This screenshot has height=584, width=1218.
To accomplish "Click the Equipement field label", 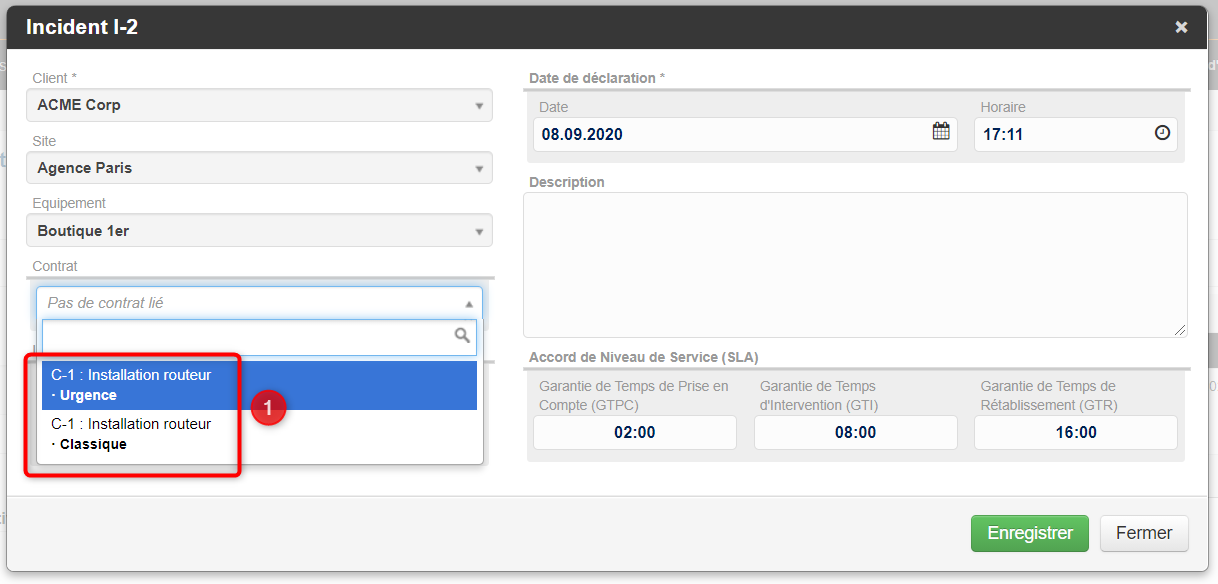I will (69, 203).
